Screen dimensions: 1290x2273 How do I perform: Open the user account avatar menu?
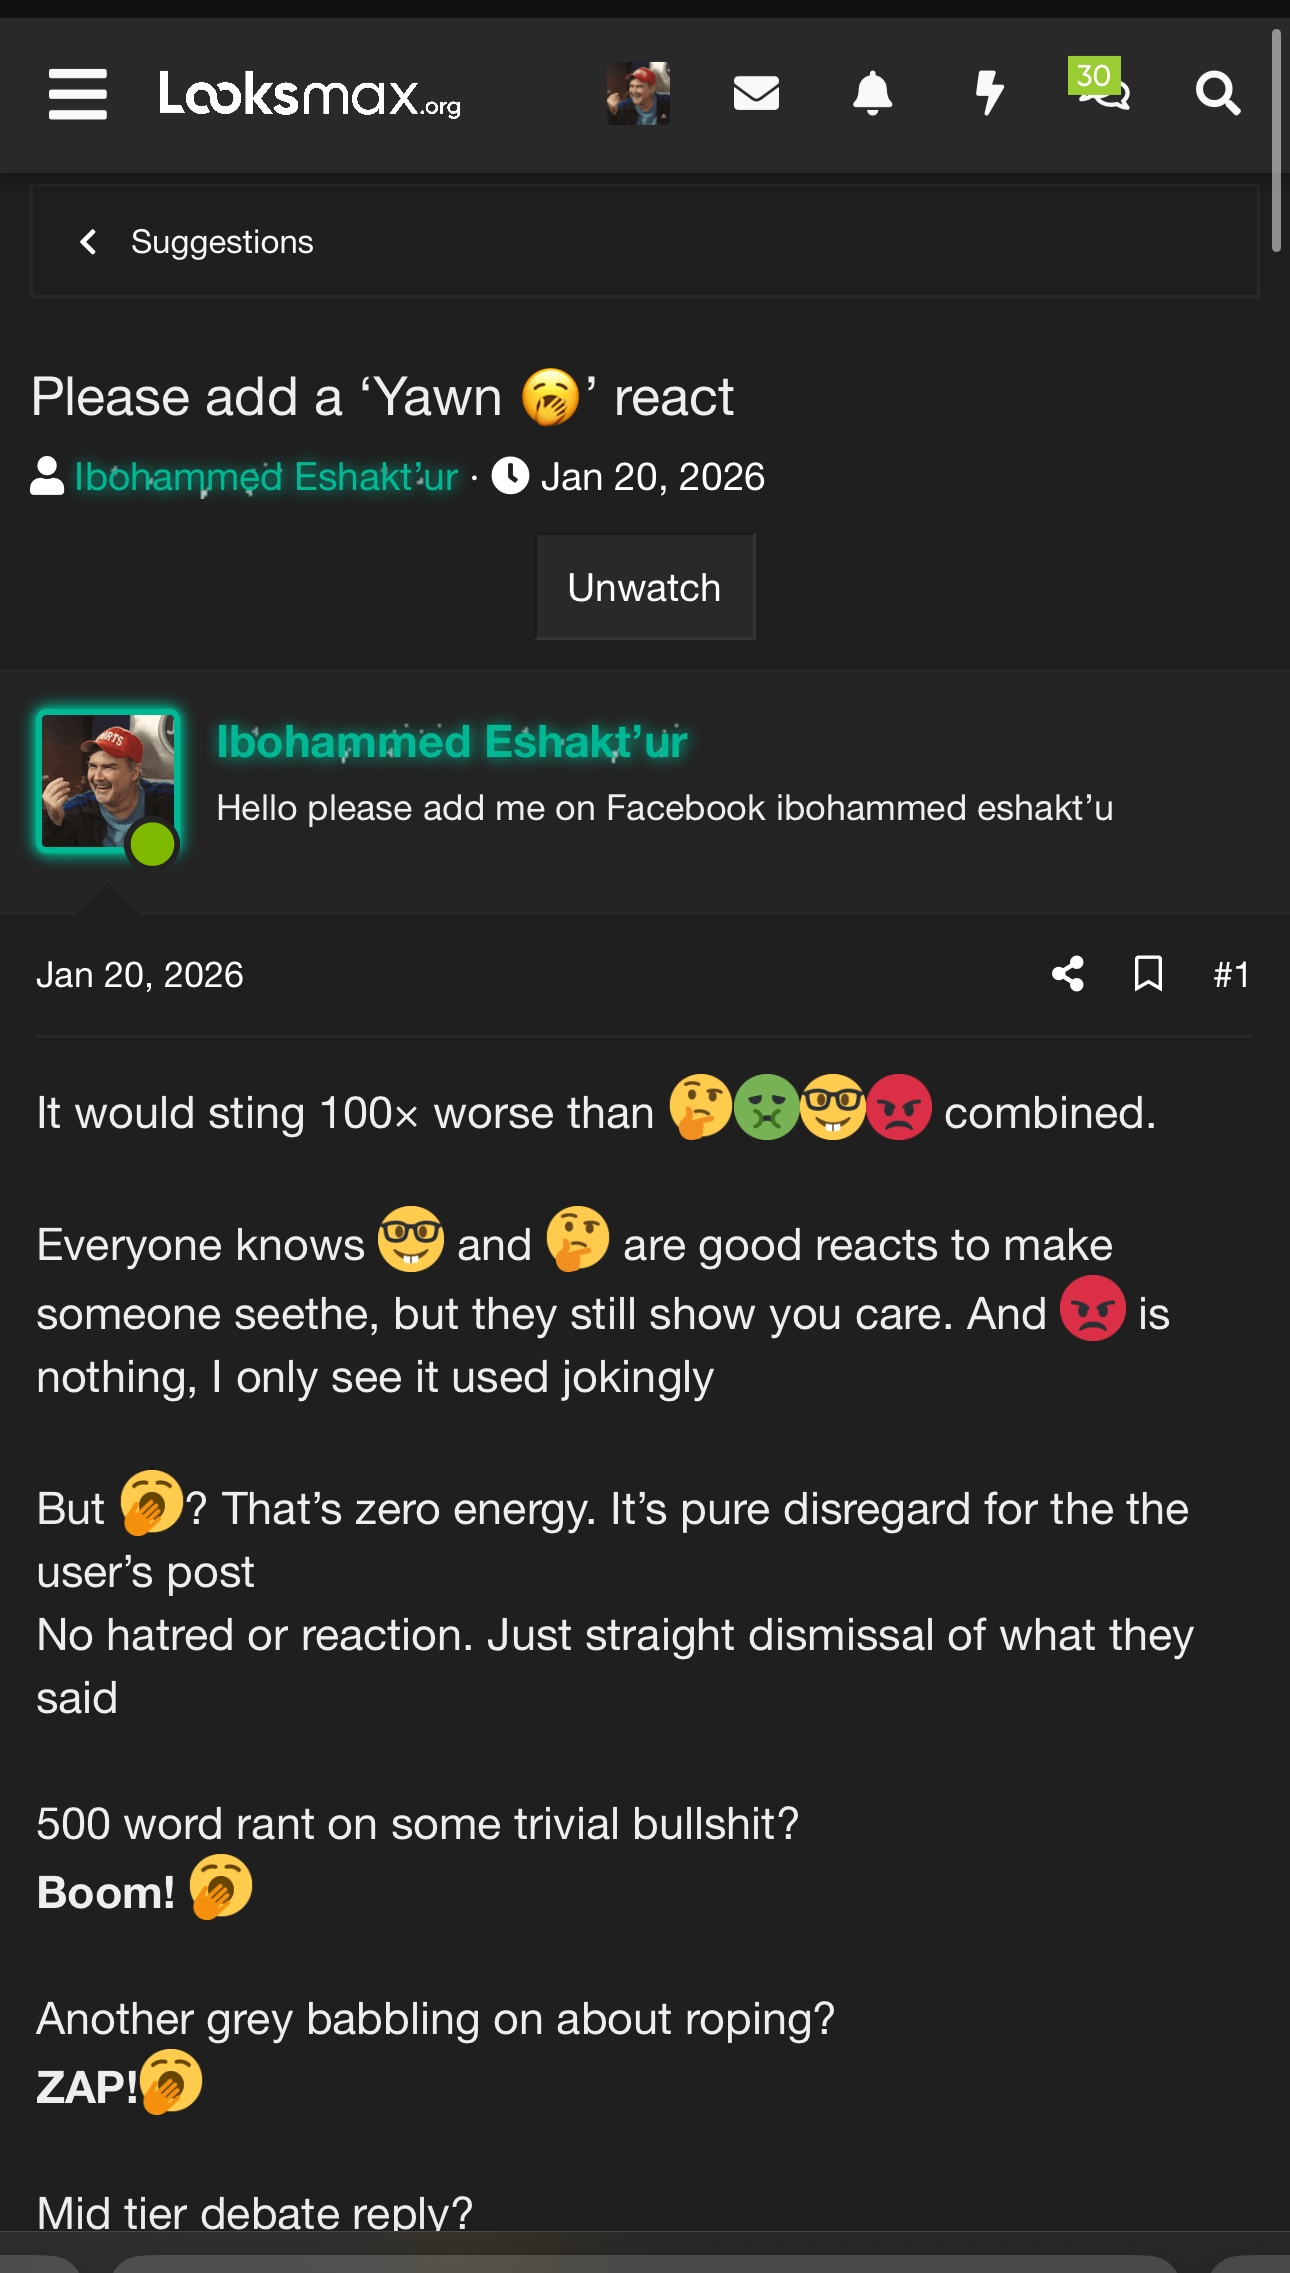(x=638, y=94)
